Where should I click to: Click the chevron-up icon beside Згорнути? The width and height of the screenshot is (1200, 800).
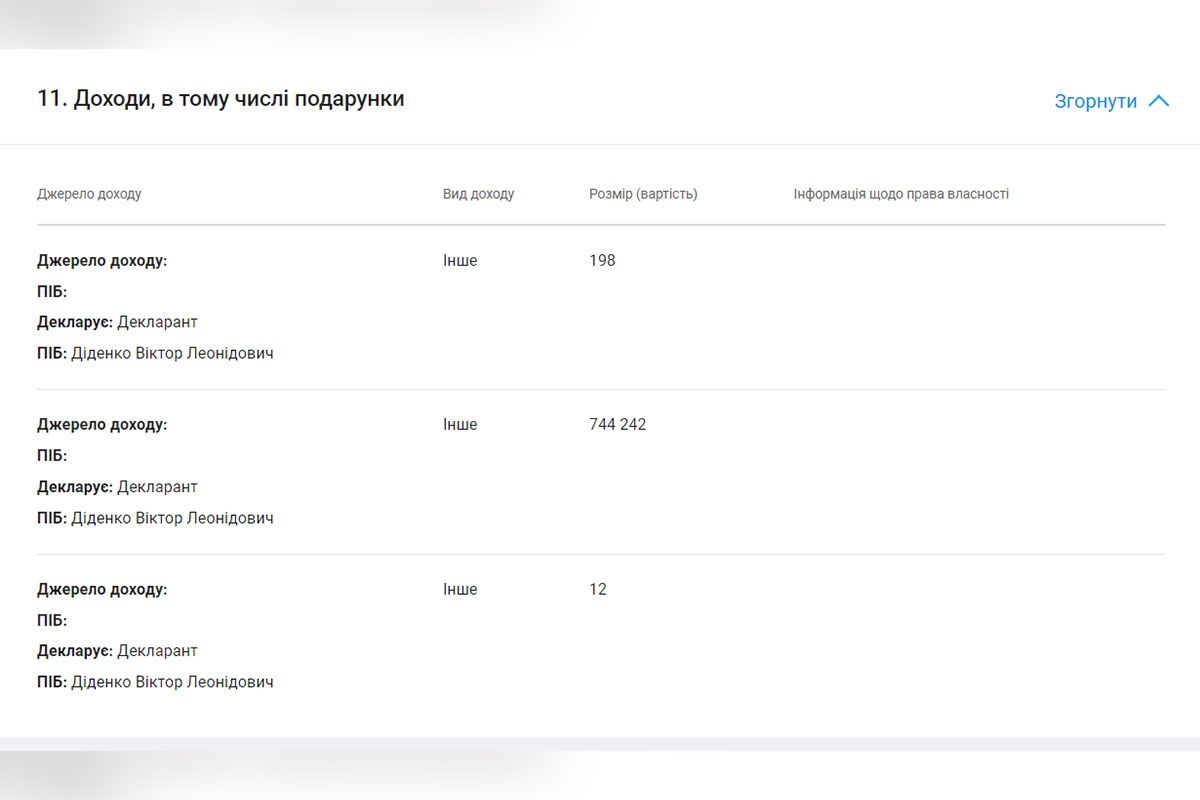click(x=1159, y=101)
